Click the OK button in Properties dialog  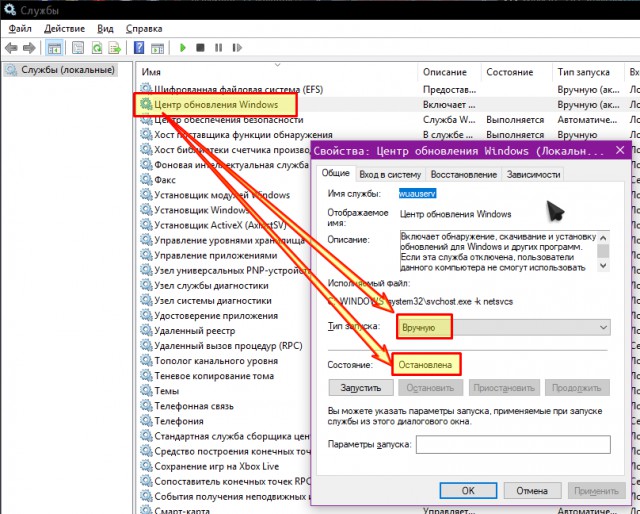click(x=468, y=490)
